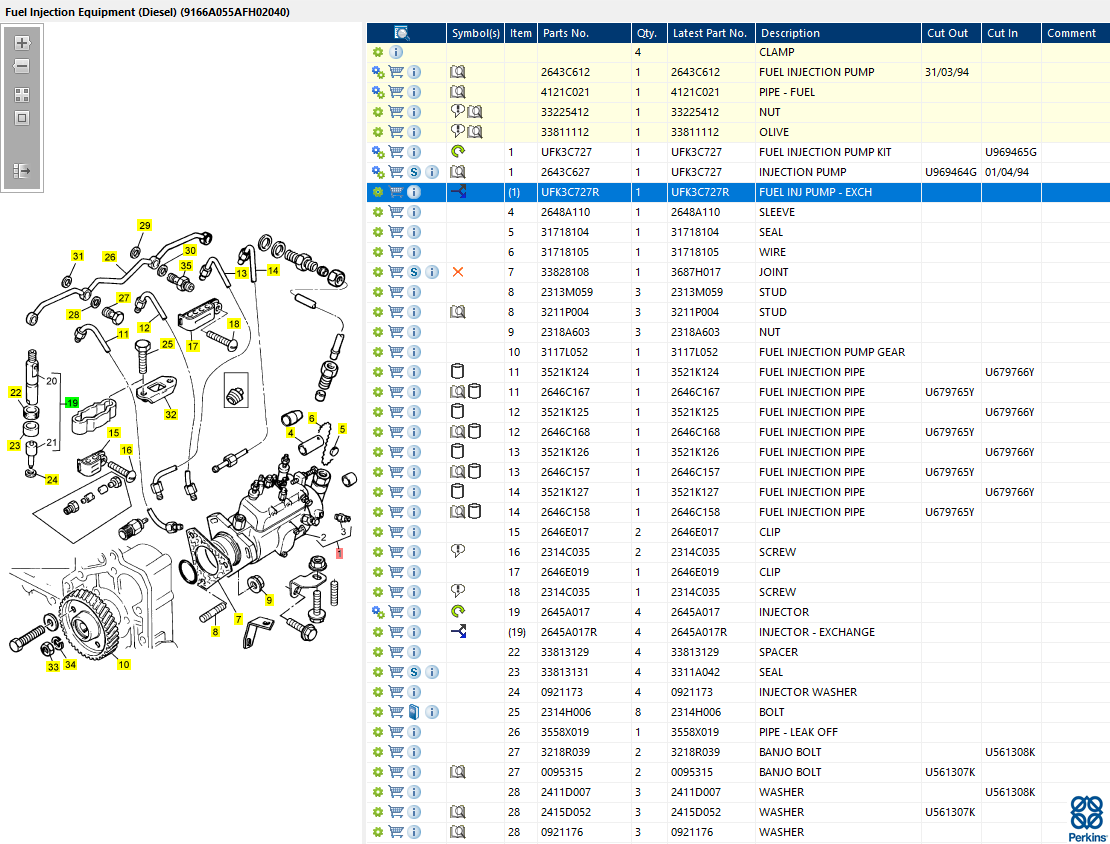
Task: Click magnifier symbol on 2643C612 row
Action: point(458,72)
